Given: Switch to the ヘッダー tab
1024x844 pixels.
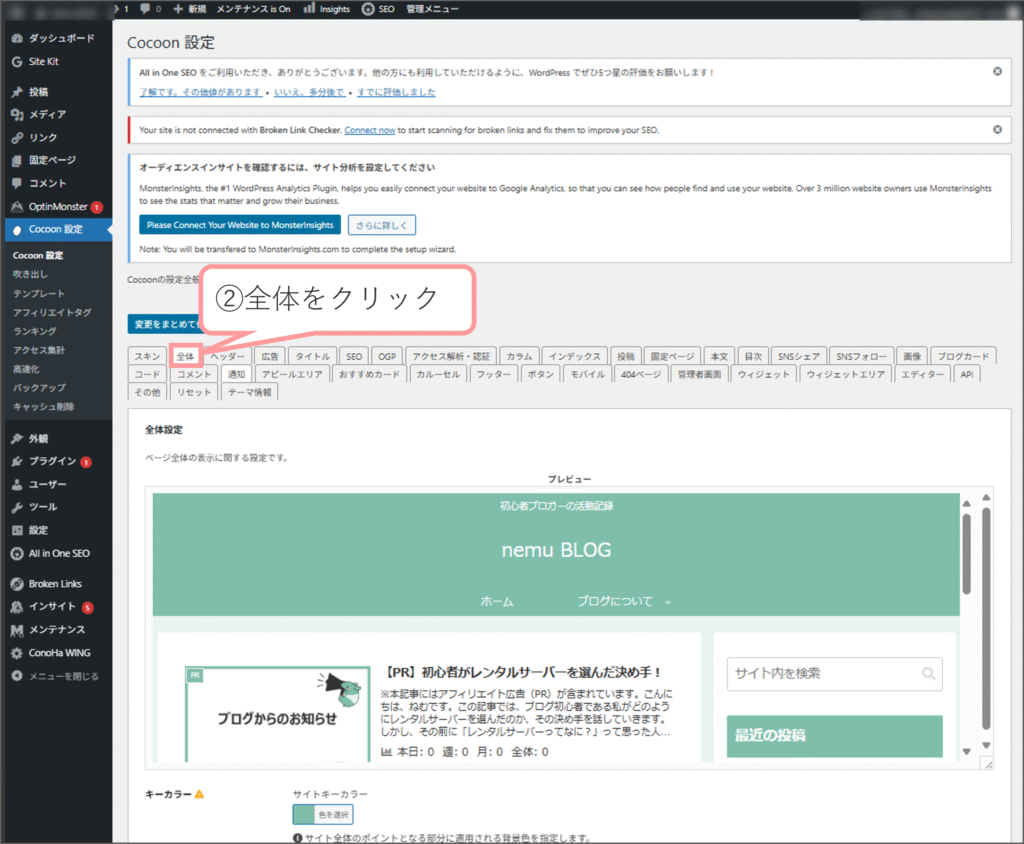Looking at the screenshot, I should coord(227,356).
